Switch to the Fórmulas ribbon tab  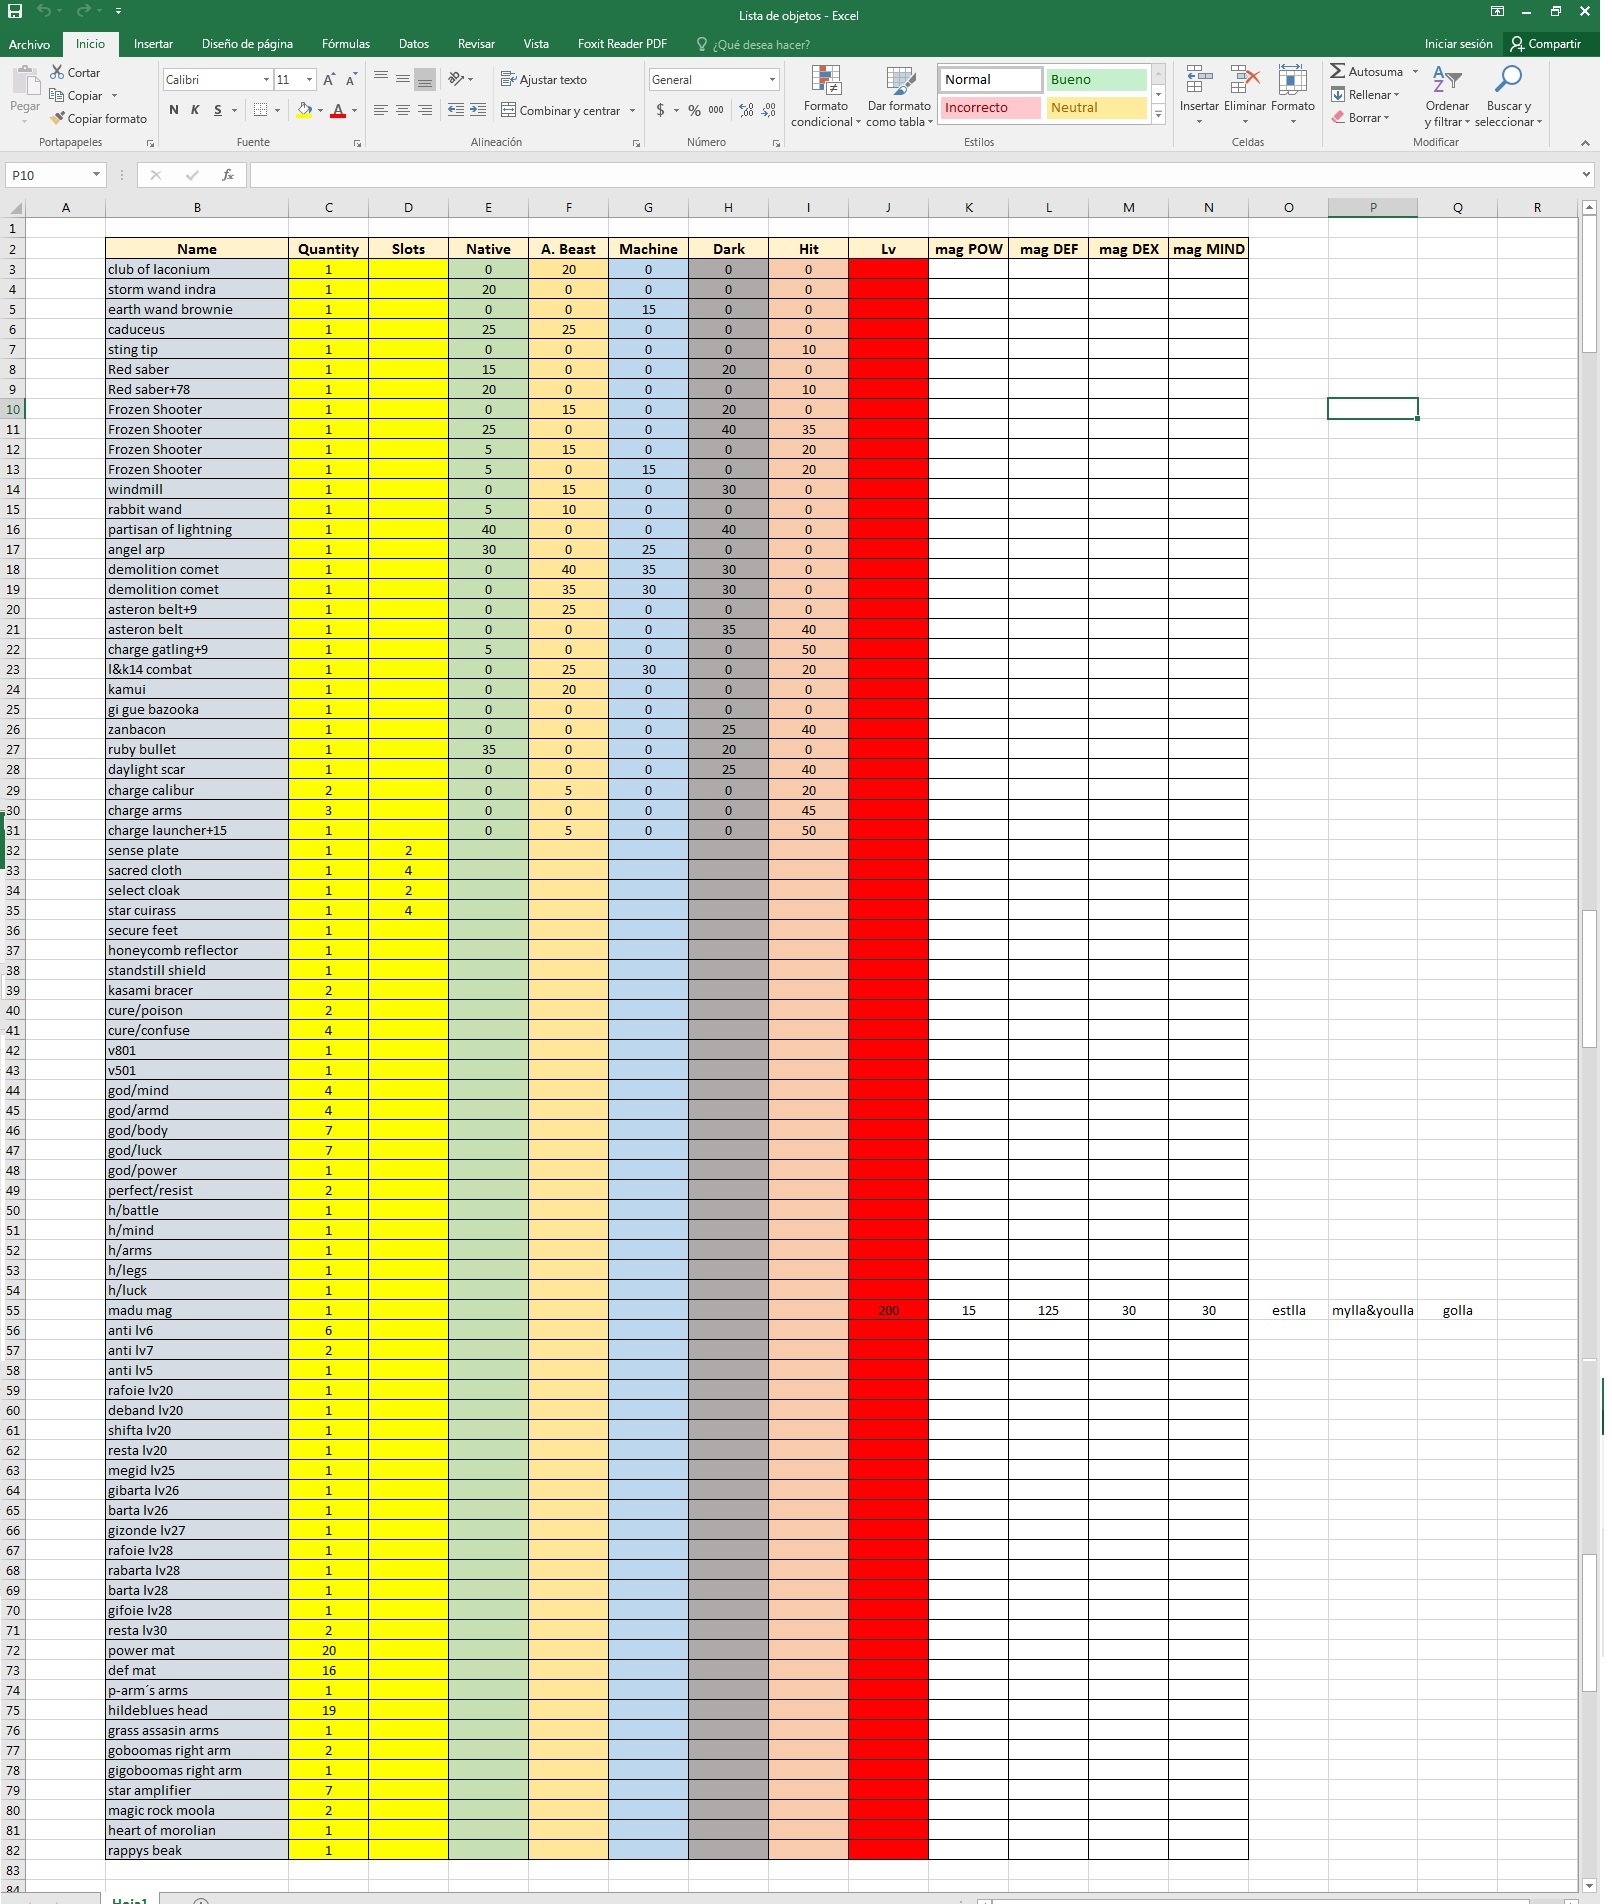[x=346, y=44]
